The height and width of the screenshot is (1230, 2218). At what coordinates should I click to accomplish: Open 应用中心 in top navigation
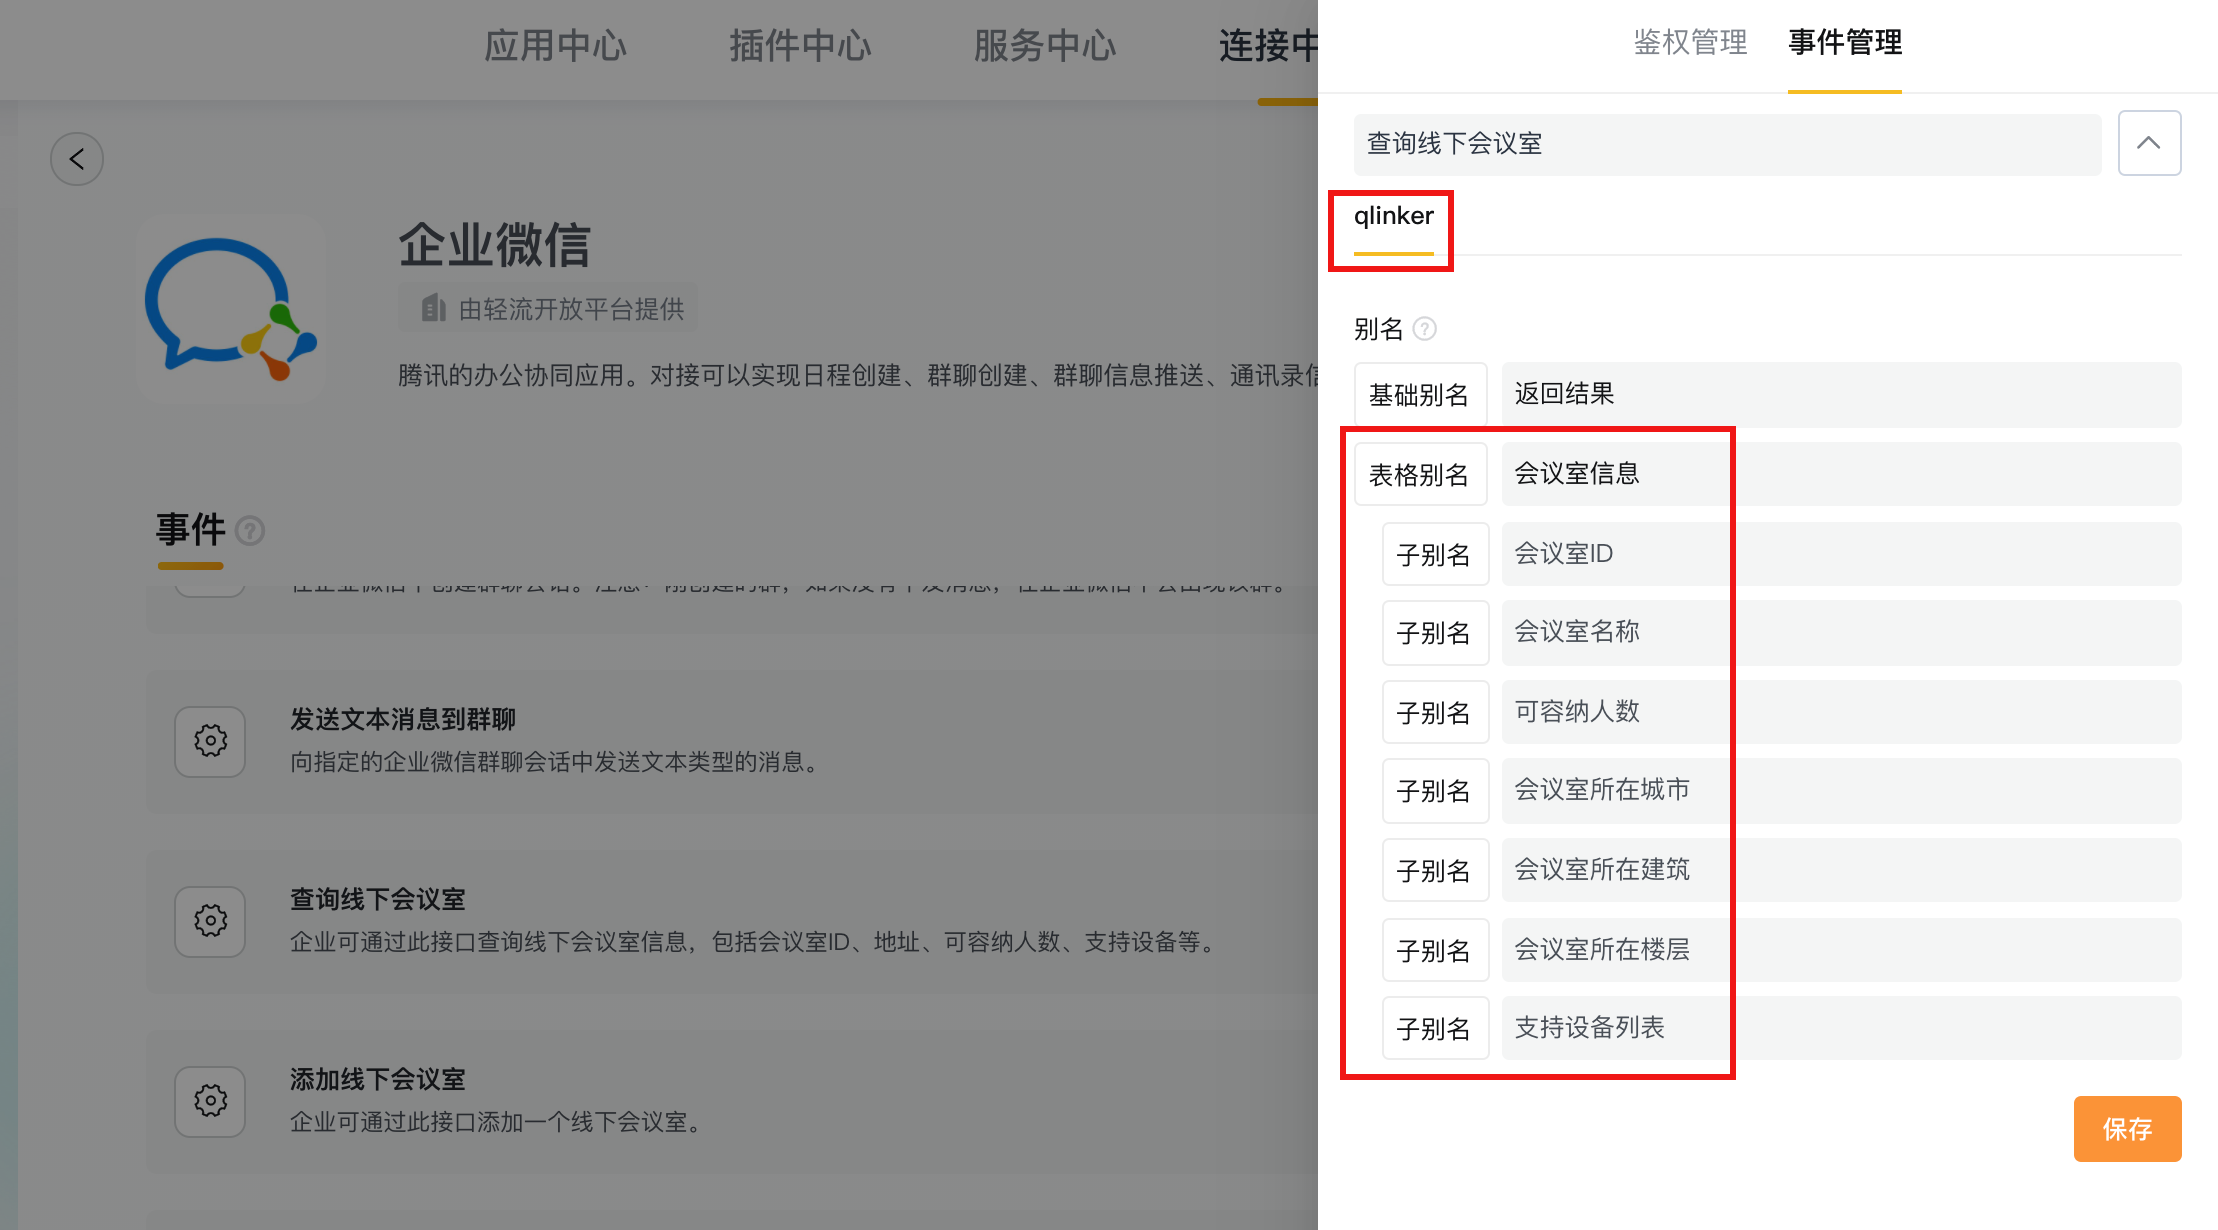coord(555,46)
